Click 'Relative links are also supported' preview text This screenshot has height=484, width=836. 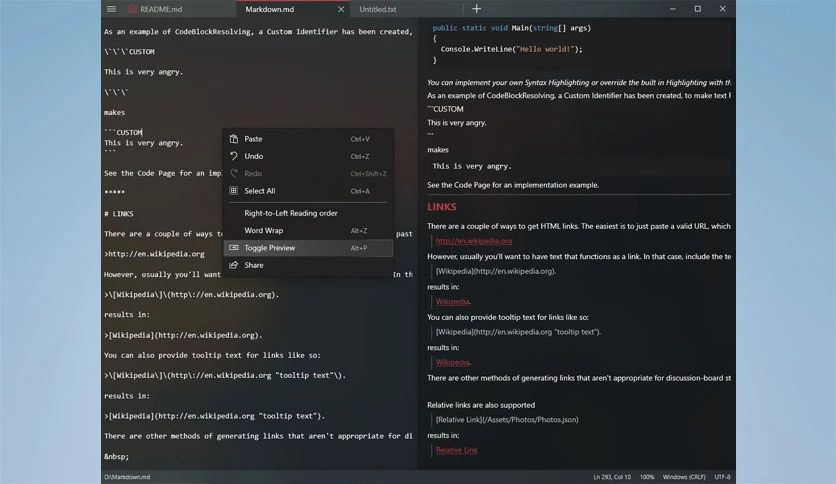(x=480, y=405)
